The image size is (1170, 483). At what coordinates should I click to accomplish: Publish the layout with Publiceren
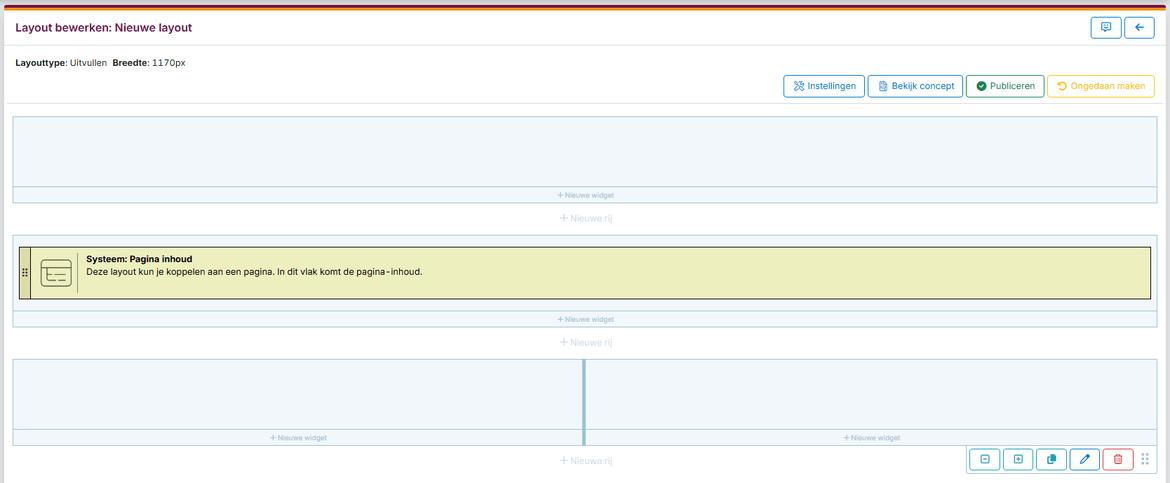pos(1005,86)
